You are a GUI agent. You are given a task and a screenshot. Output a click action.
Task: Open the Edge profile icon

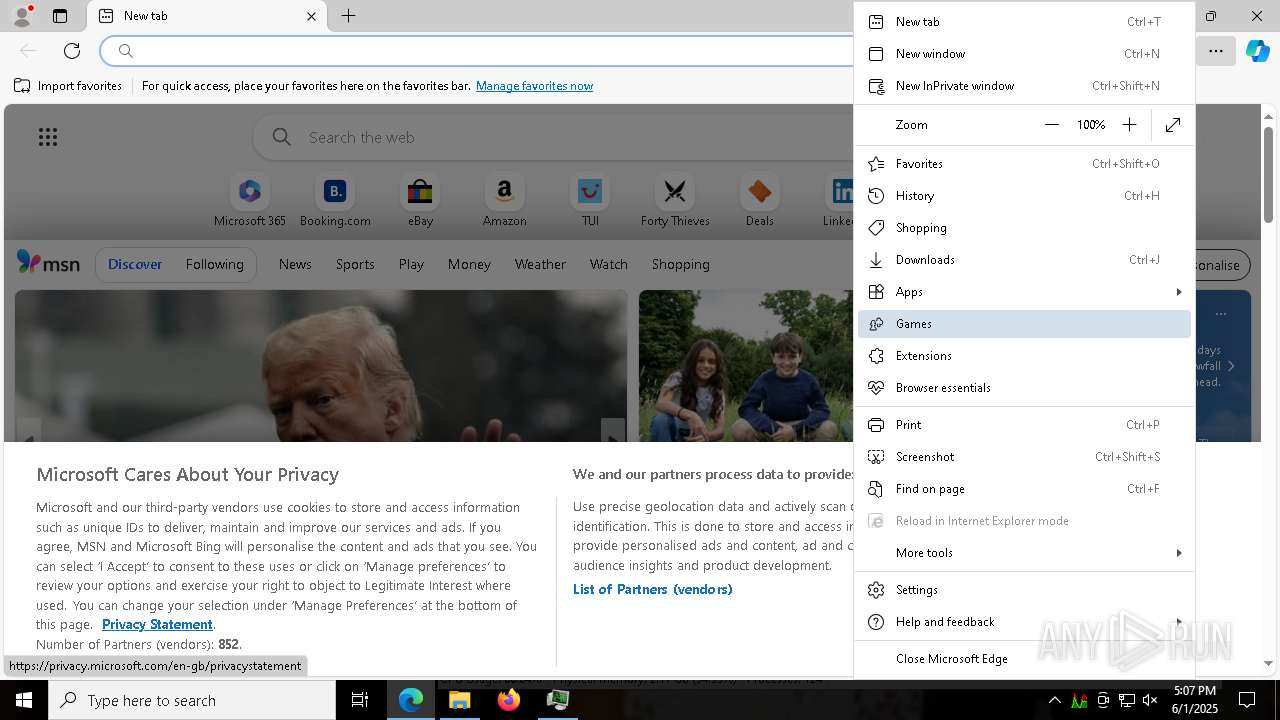[x=21, y=16]
